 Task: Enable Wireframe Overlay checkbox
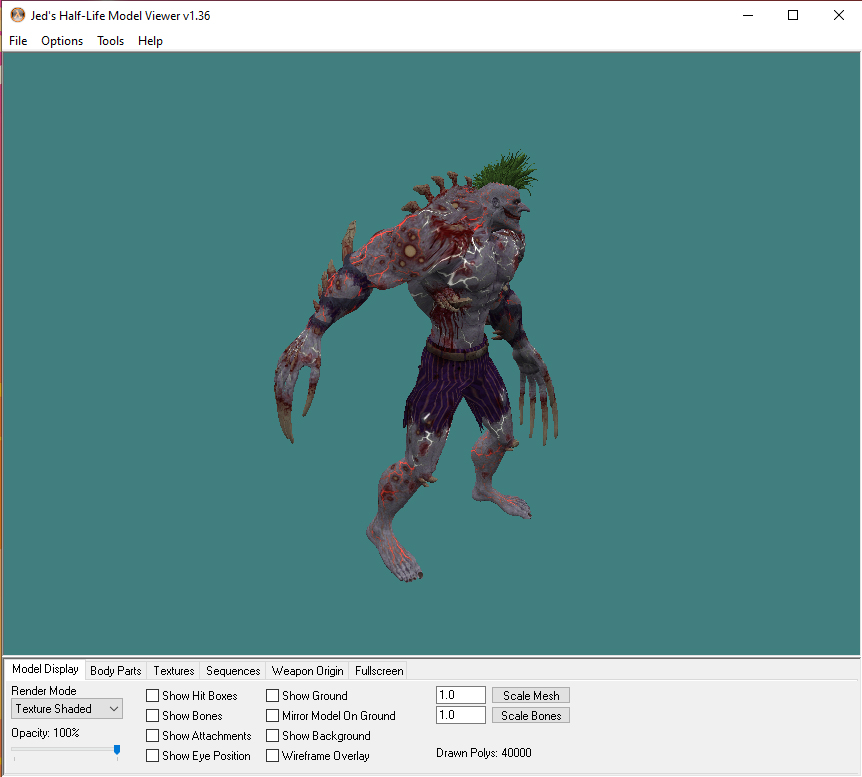coord(272,756)
